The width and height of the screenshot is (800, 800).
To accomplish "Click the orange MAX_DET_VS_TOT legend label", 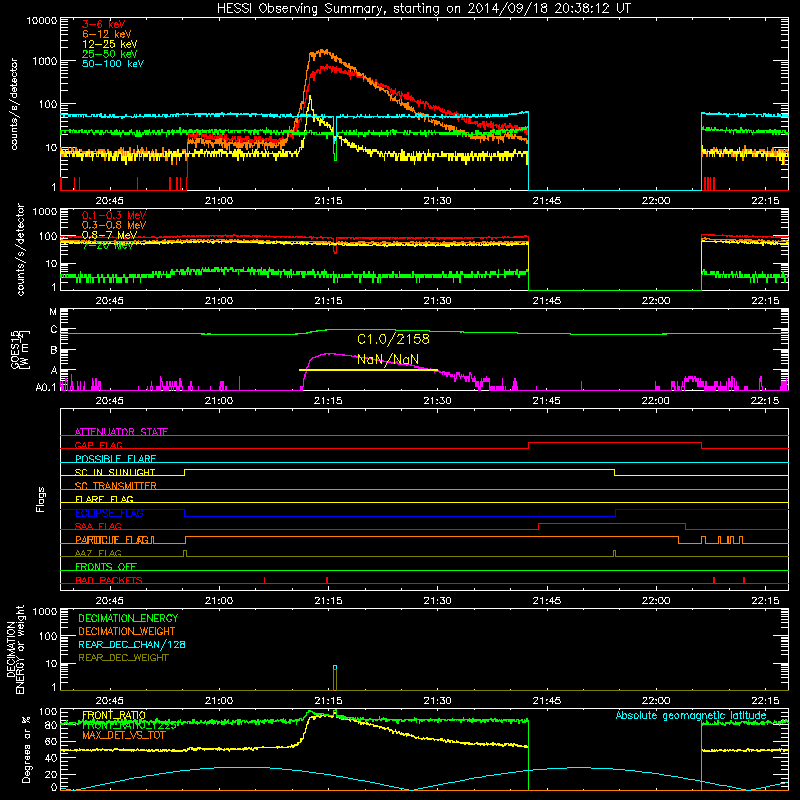I will tap(124, 736).
